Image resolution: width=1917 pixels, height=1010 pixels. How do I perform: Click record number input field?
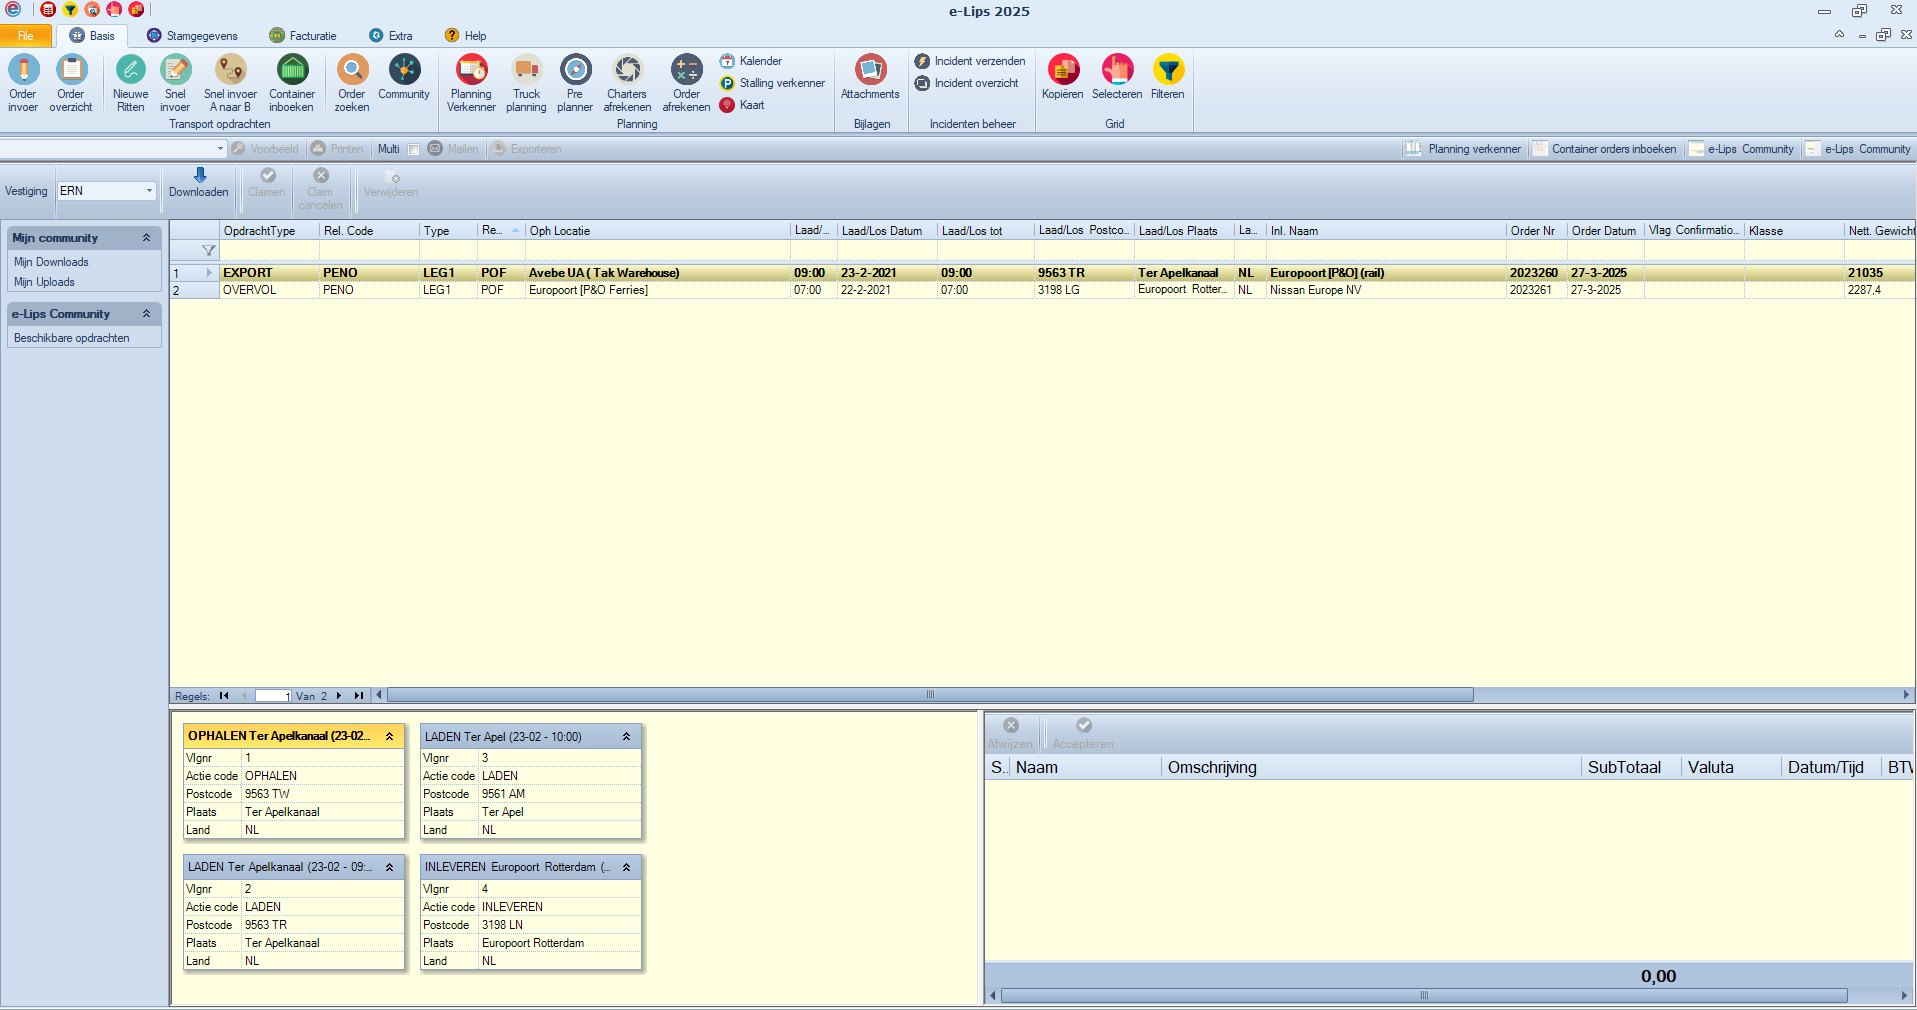(273, 696)
